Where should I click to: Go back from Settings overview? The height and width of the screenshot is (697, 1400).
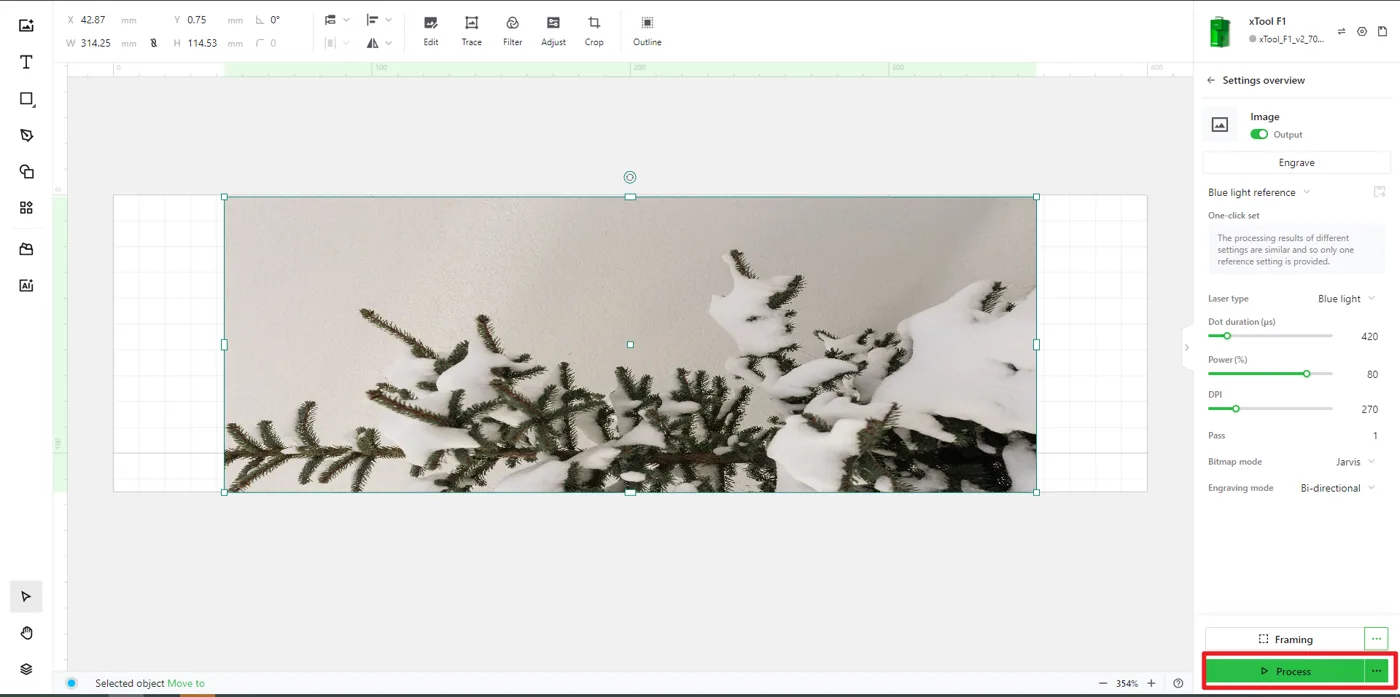1211,80
